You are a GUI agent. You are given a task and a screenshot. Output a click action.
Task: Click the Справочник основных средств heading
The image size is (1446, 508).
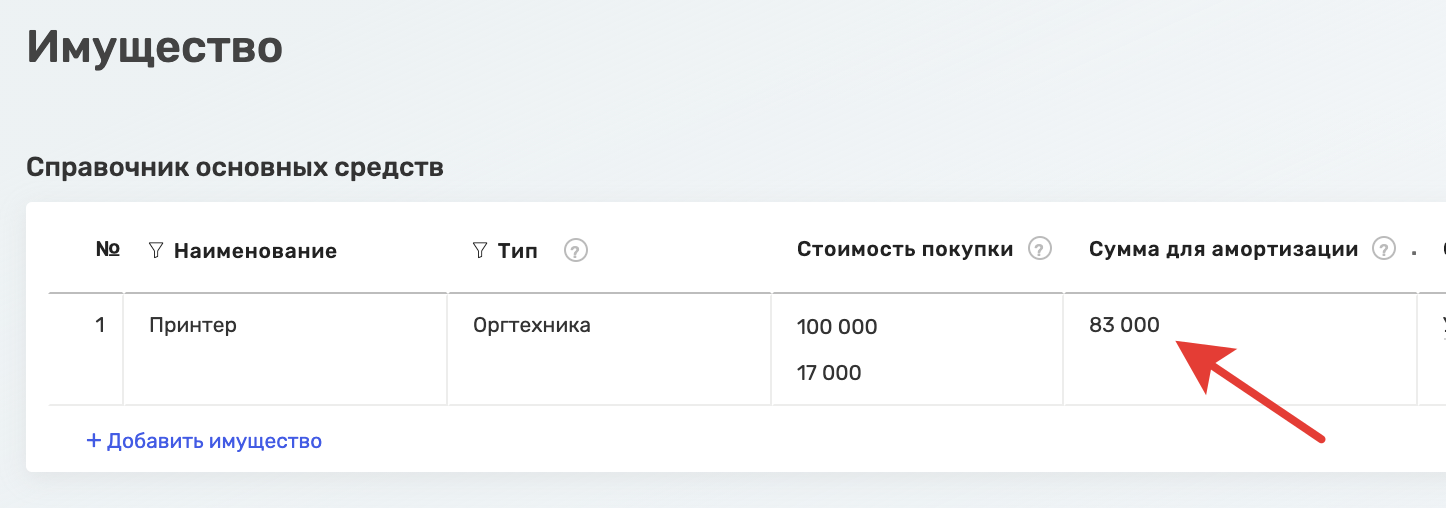[235, 167]
